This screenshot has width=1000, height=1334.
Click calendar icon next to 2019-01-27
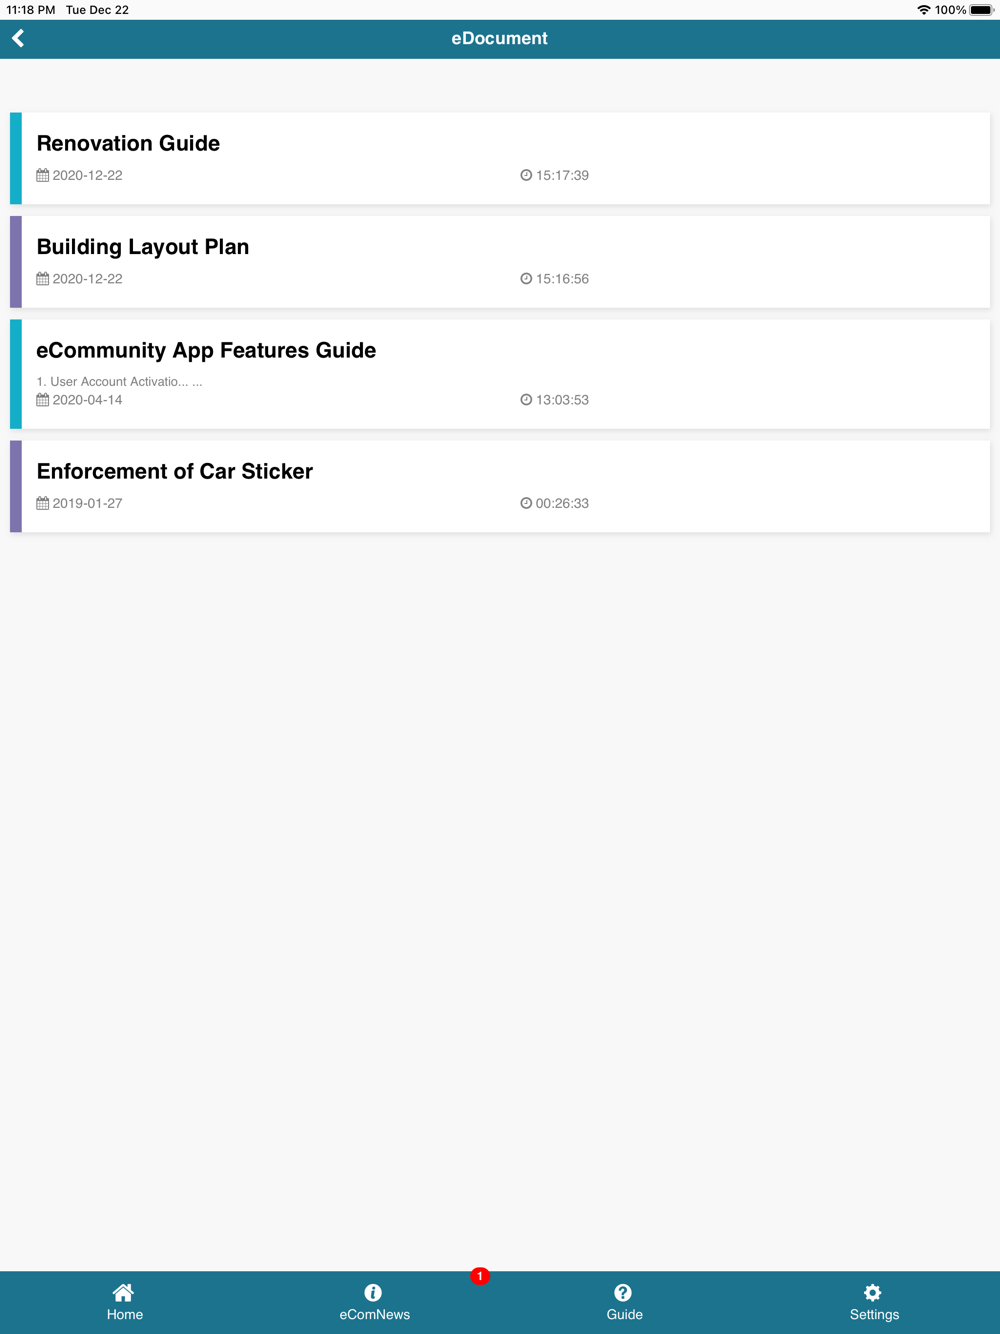[43, 503]
